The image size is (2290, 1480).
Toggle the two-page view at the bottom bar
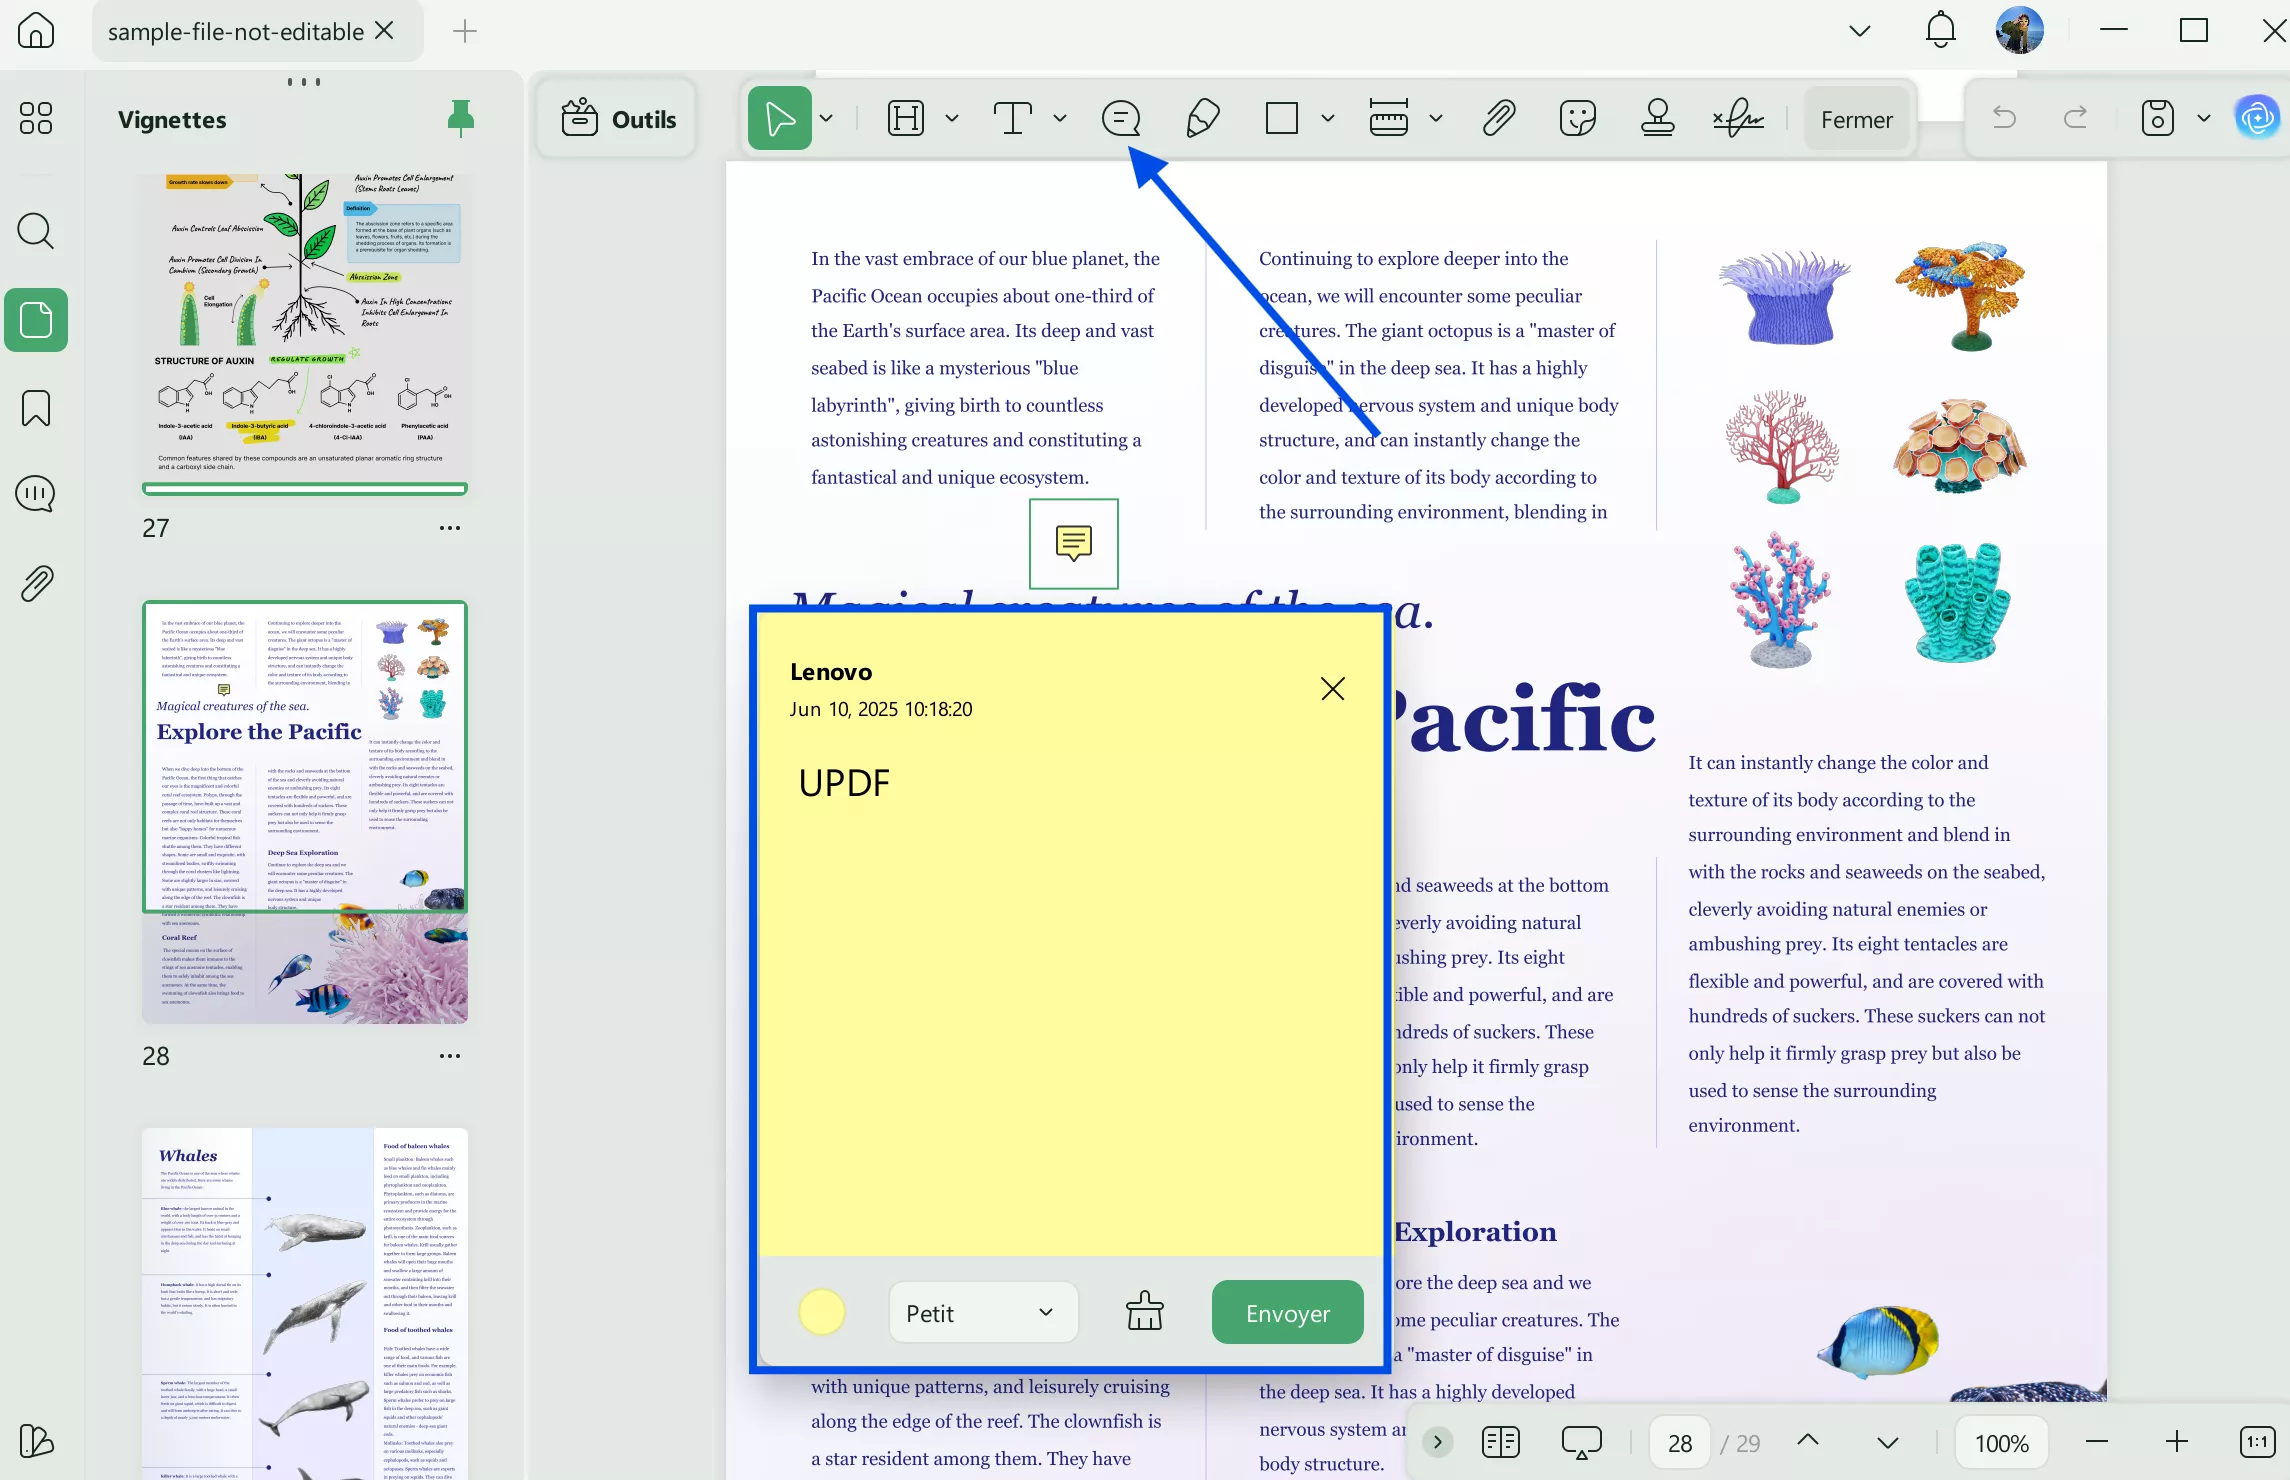1500,1442
